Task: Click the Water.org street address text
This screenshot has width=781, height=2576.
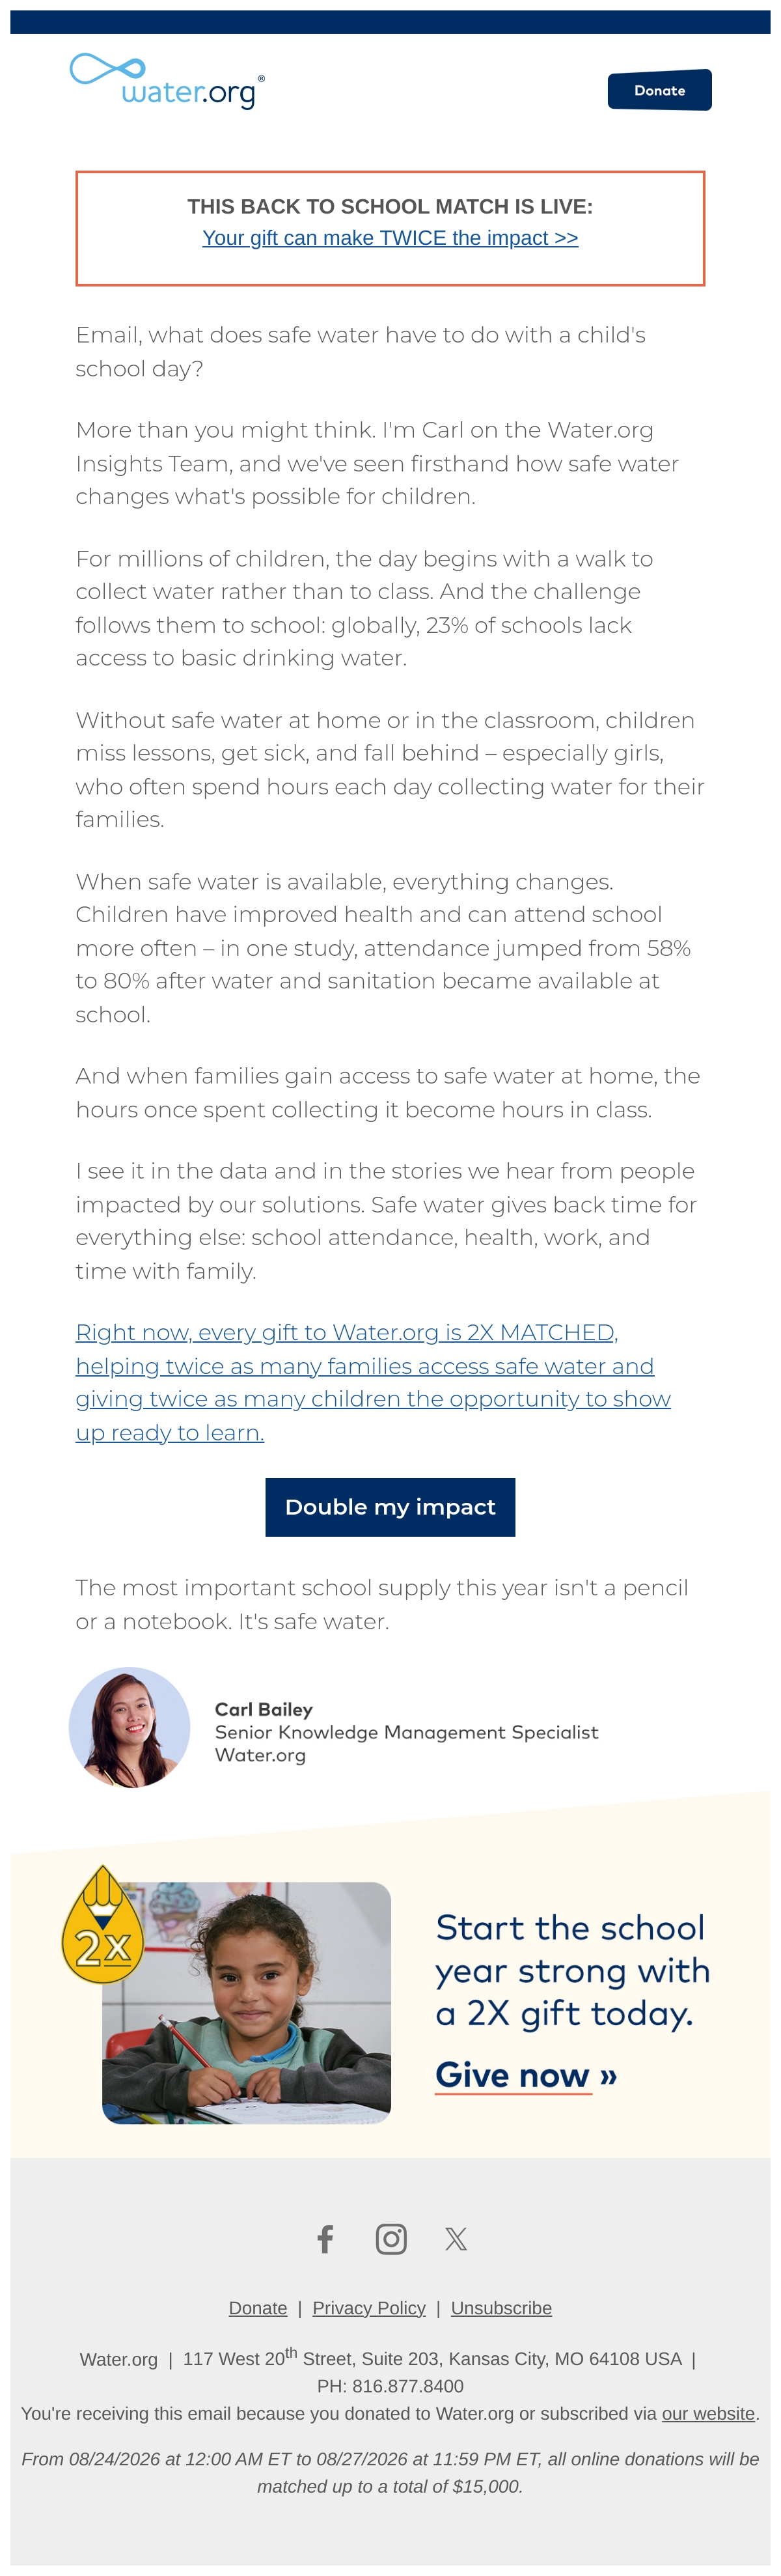Action: click(x=432, y=2358)
